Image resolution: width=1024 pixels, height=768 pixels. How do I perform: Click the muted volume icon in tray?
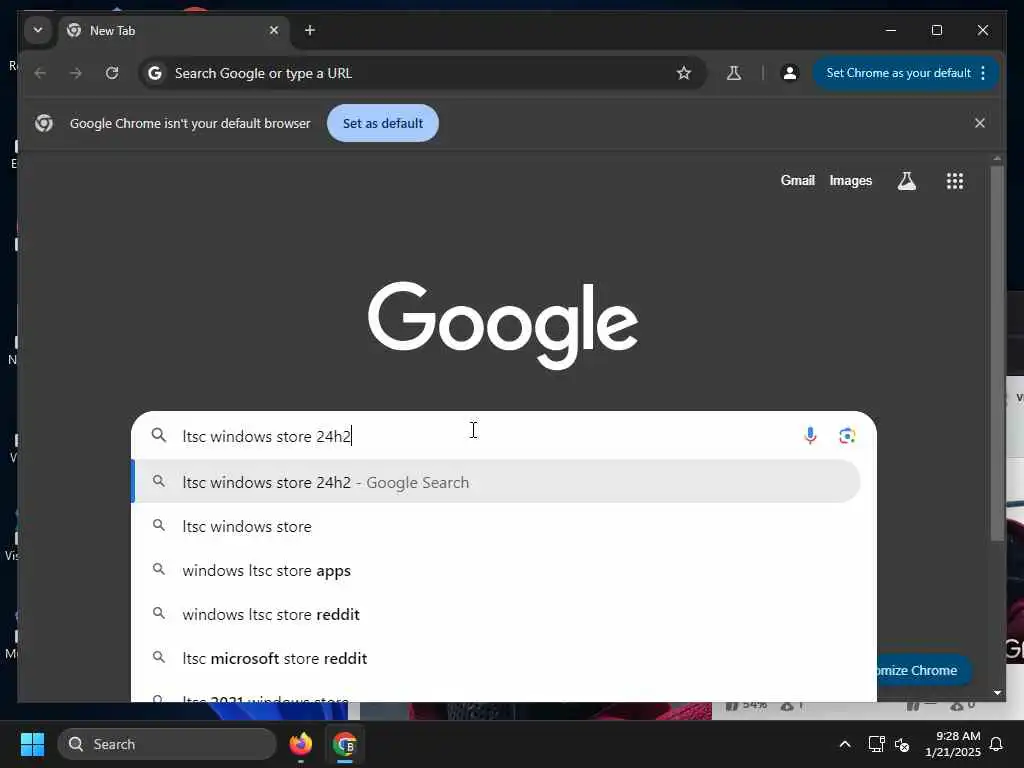[903, 744]
